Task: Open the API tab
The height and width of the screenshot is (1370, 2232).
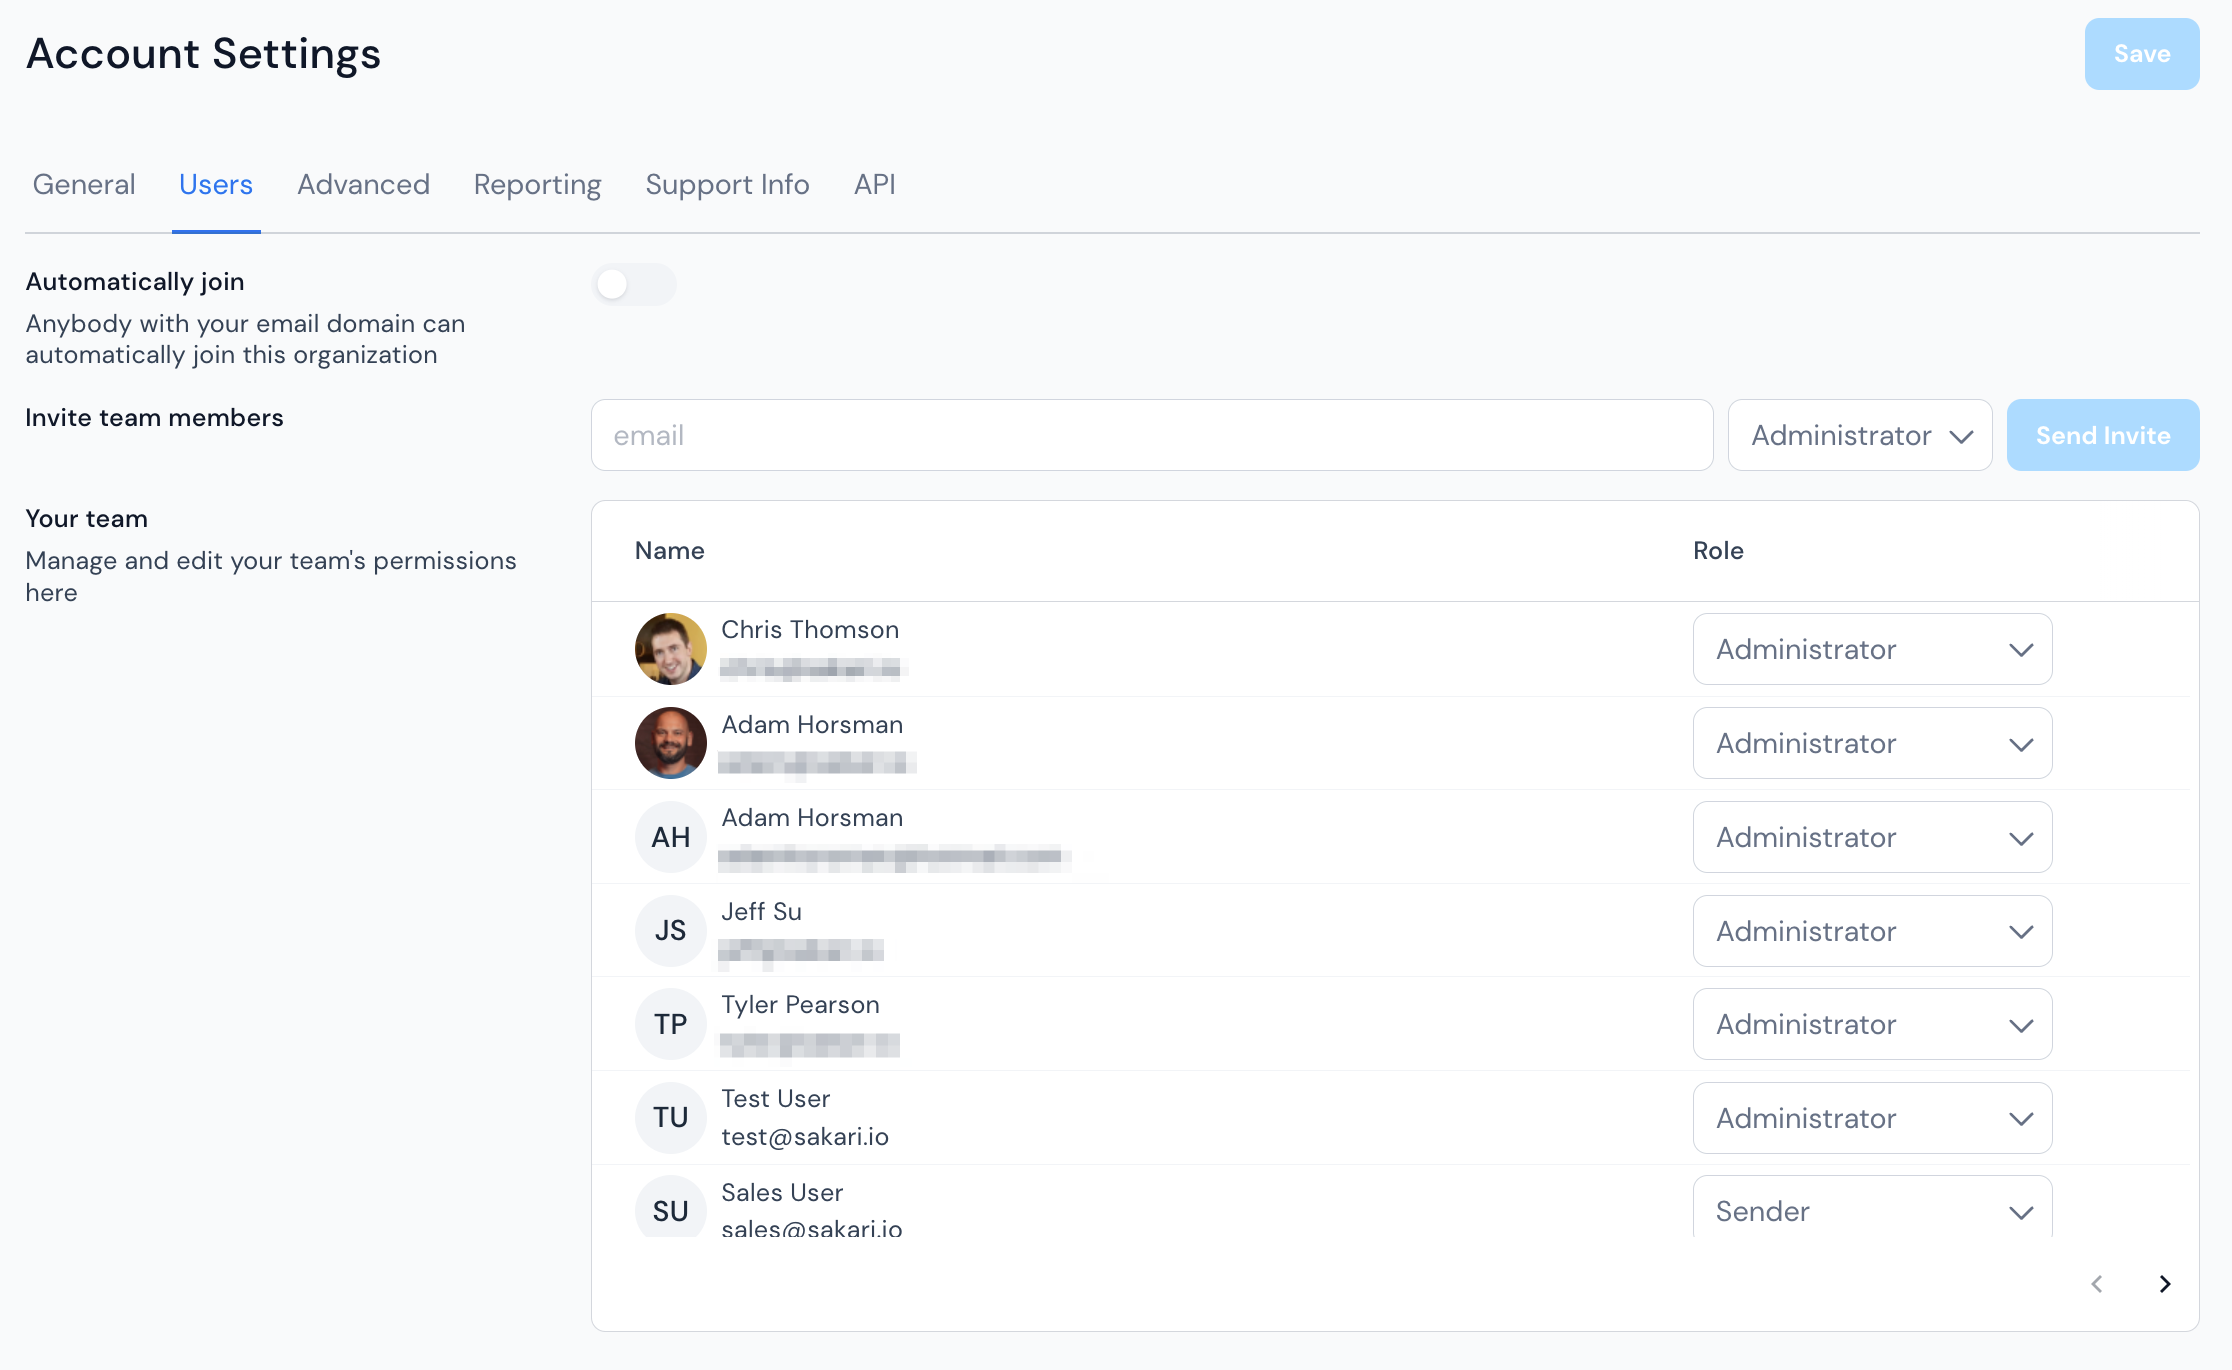Action: pyautogui.click(x=874, y=185)
